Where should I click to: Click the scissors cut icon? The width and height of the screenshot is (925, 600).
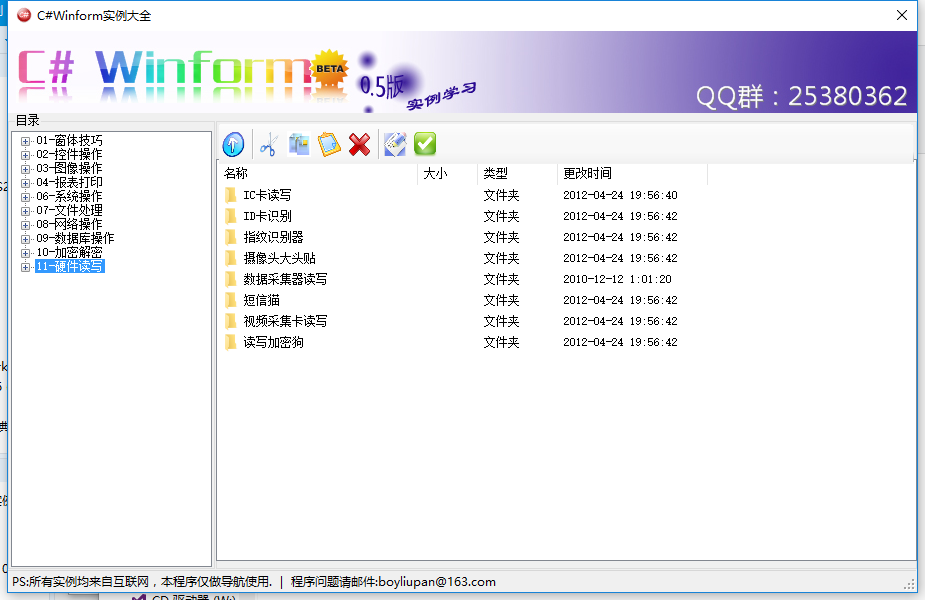click(268, 144)
